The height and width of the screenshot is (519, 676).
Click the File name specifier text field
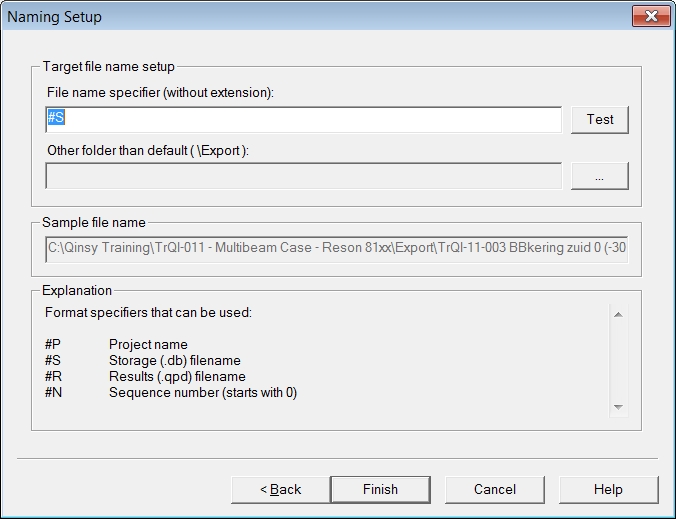click(x=303, y=119)
